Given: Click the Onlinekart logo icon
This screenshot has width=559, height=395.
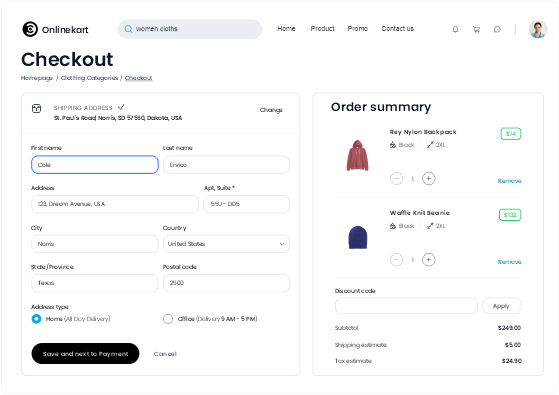Looking at the screenshot, I should [30, 29].
